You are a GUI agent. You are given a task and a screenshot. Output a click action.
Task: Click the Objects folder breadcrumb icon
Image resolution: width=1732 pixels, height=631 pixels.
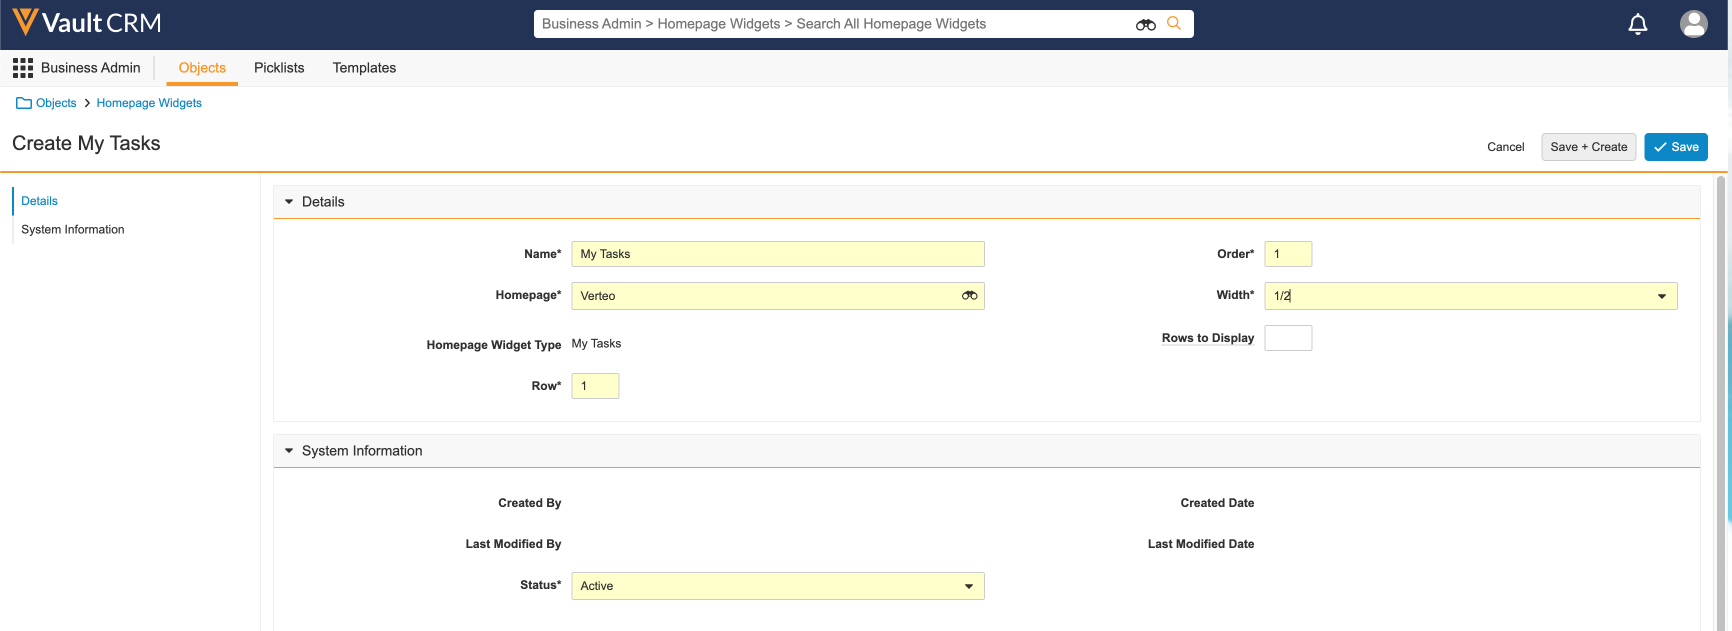pos(24,103)
